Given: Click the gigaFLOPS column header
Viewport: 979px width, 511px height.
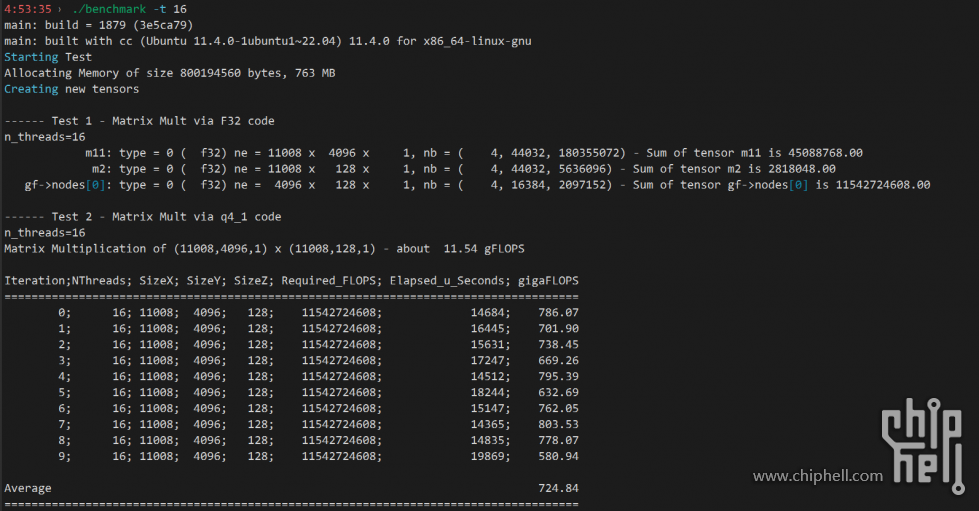Looking at the screenshot, I should pos(548,281).
